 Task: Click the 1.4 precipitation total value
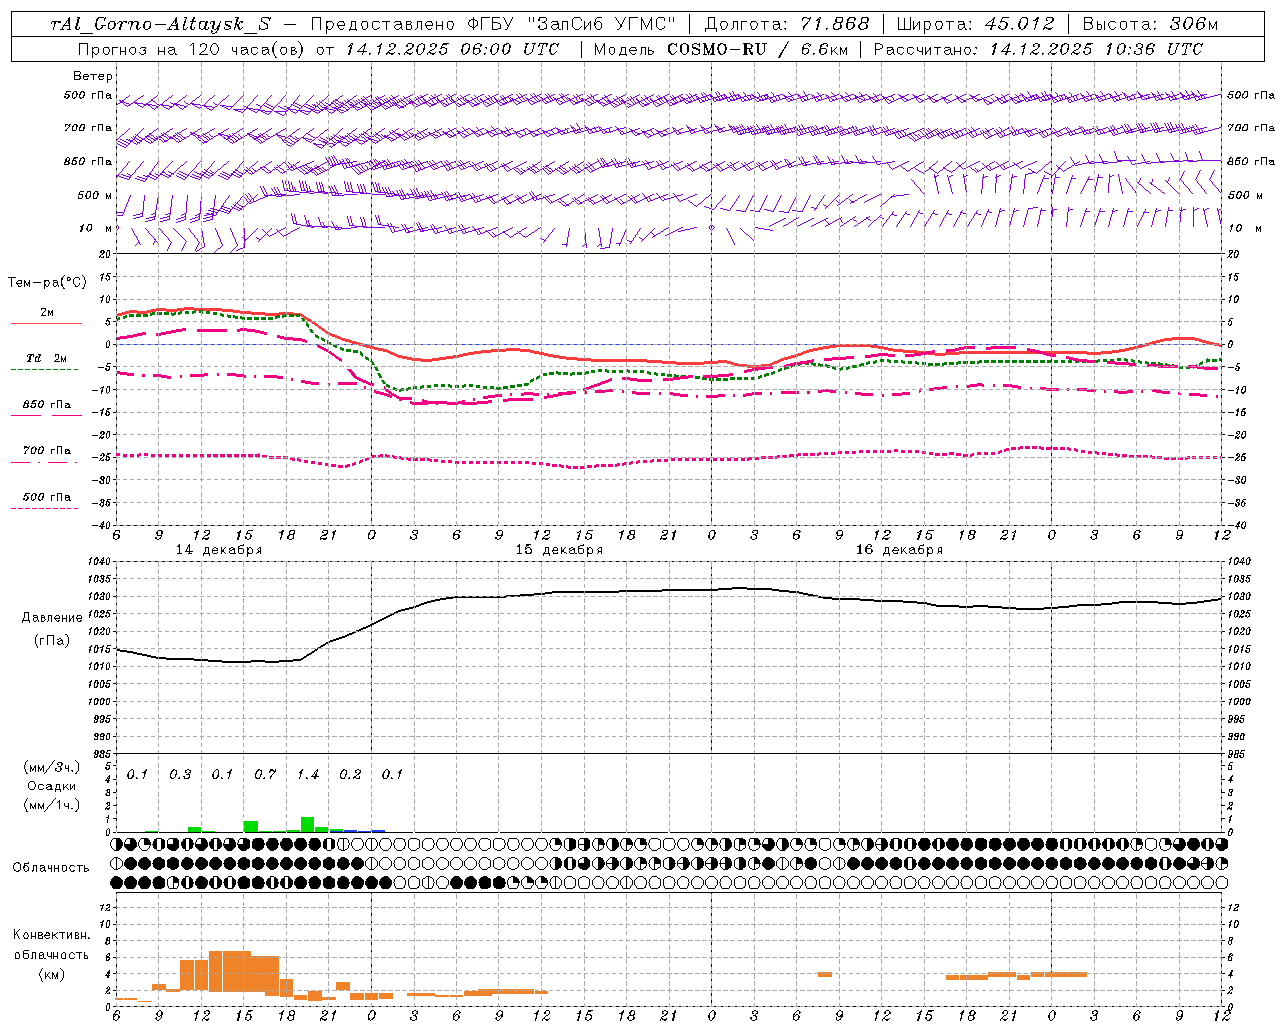coord(307,774)
